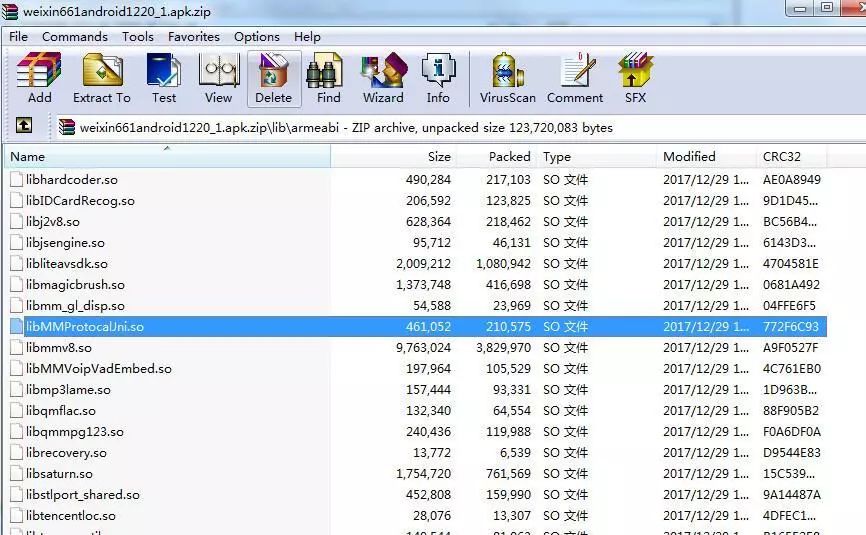The width and height of the screenshot is (866, 535).
Task: Open the View file icon
Action: click(x=218, y=78)
